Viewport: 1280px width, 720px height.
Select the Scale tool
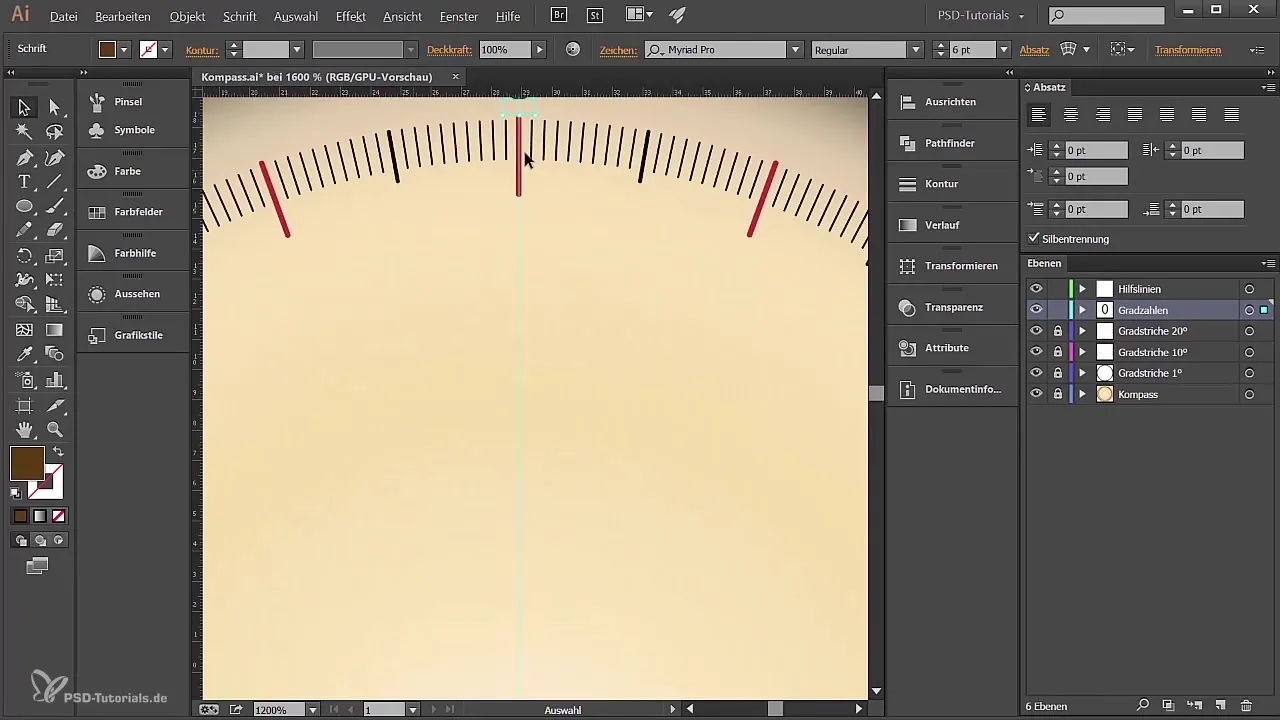pos(54,256)
